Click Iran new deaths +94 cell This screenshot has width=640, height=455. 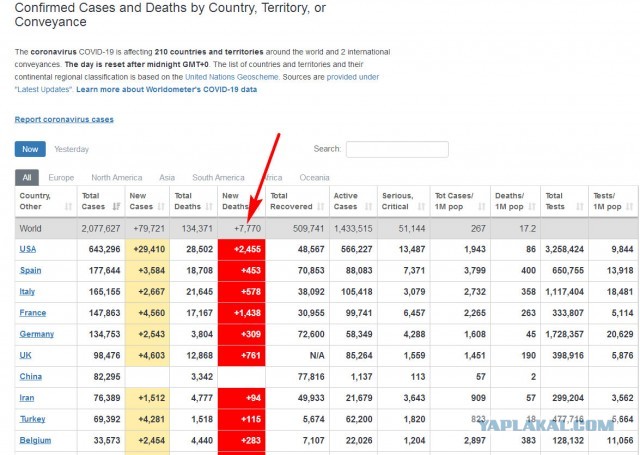tap(242, 397)
